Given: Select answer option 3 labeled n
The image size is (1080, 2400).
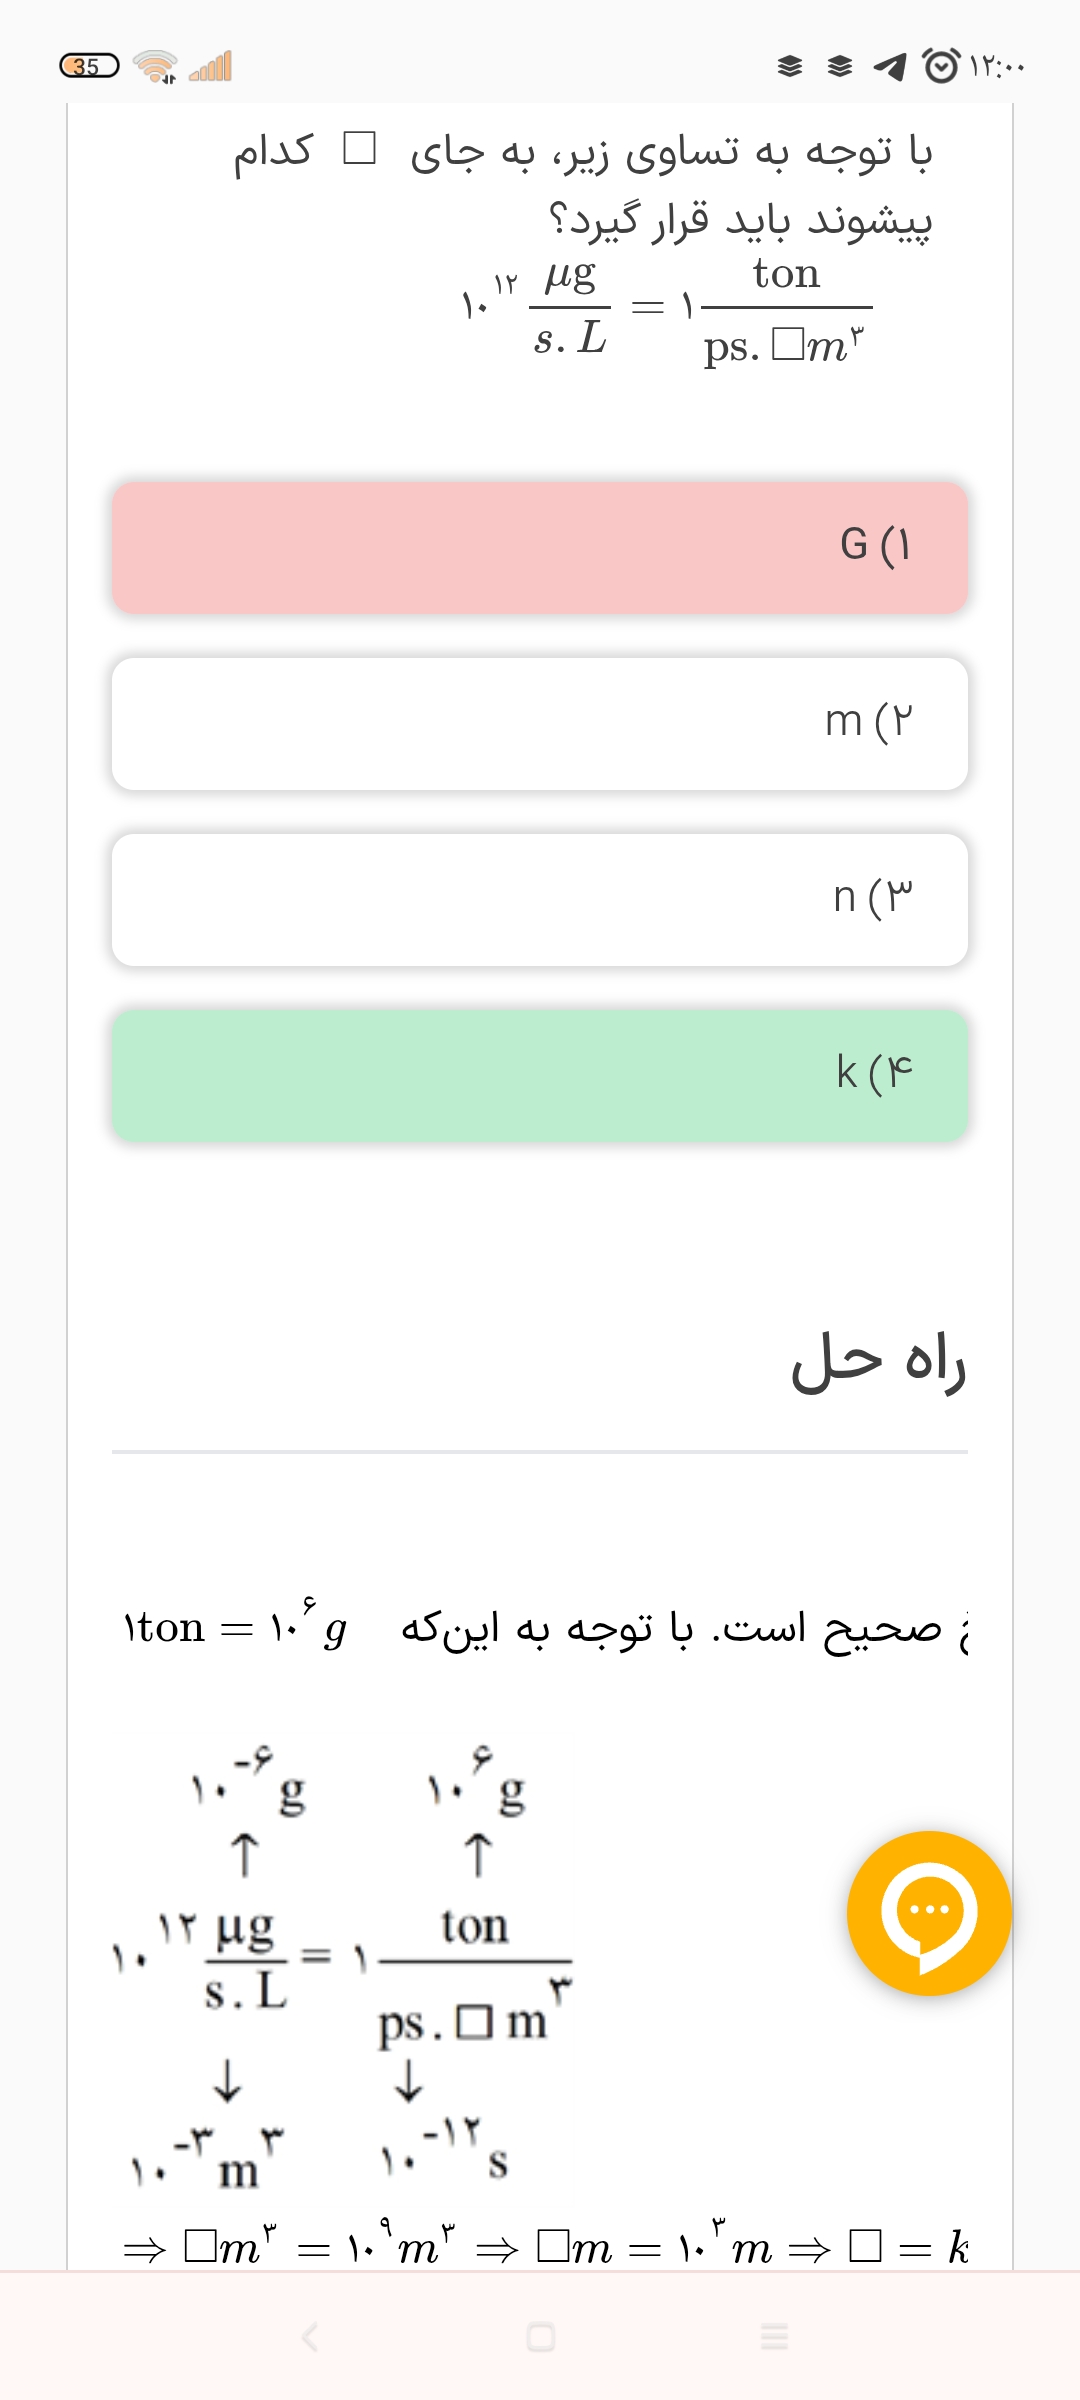Looking at the screenshot, I should (540, 899).
